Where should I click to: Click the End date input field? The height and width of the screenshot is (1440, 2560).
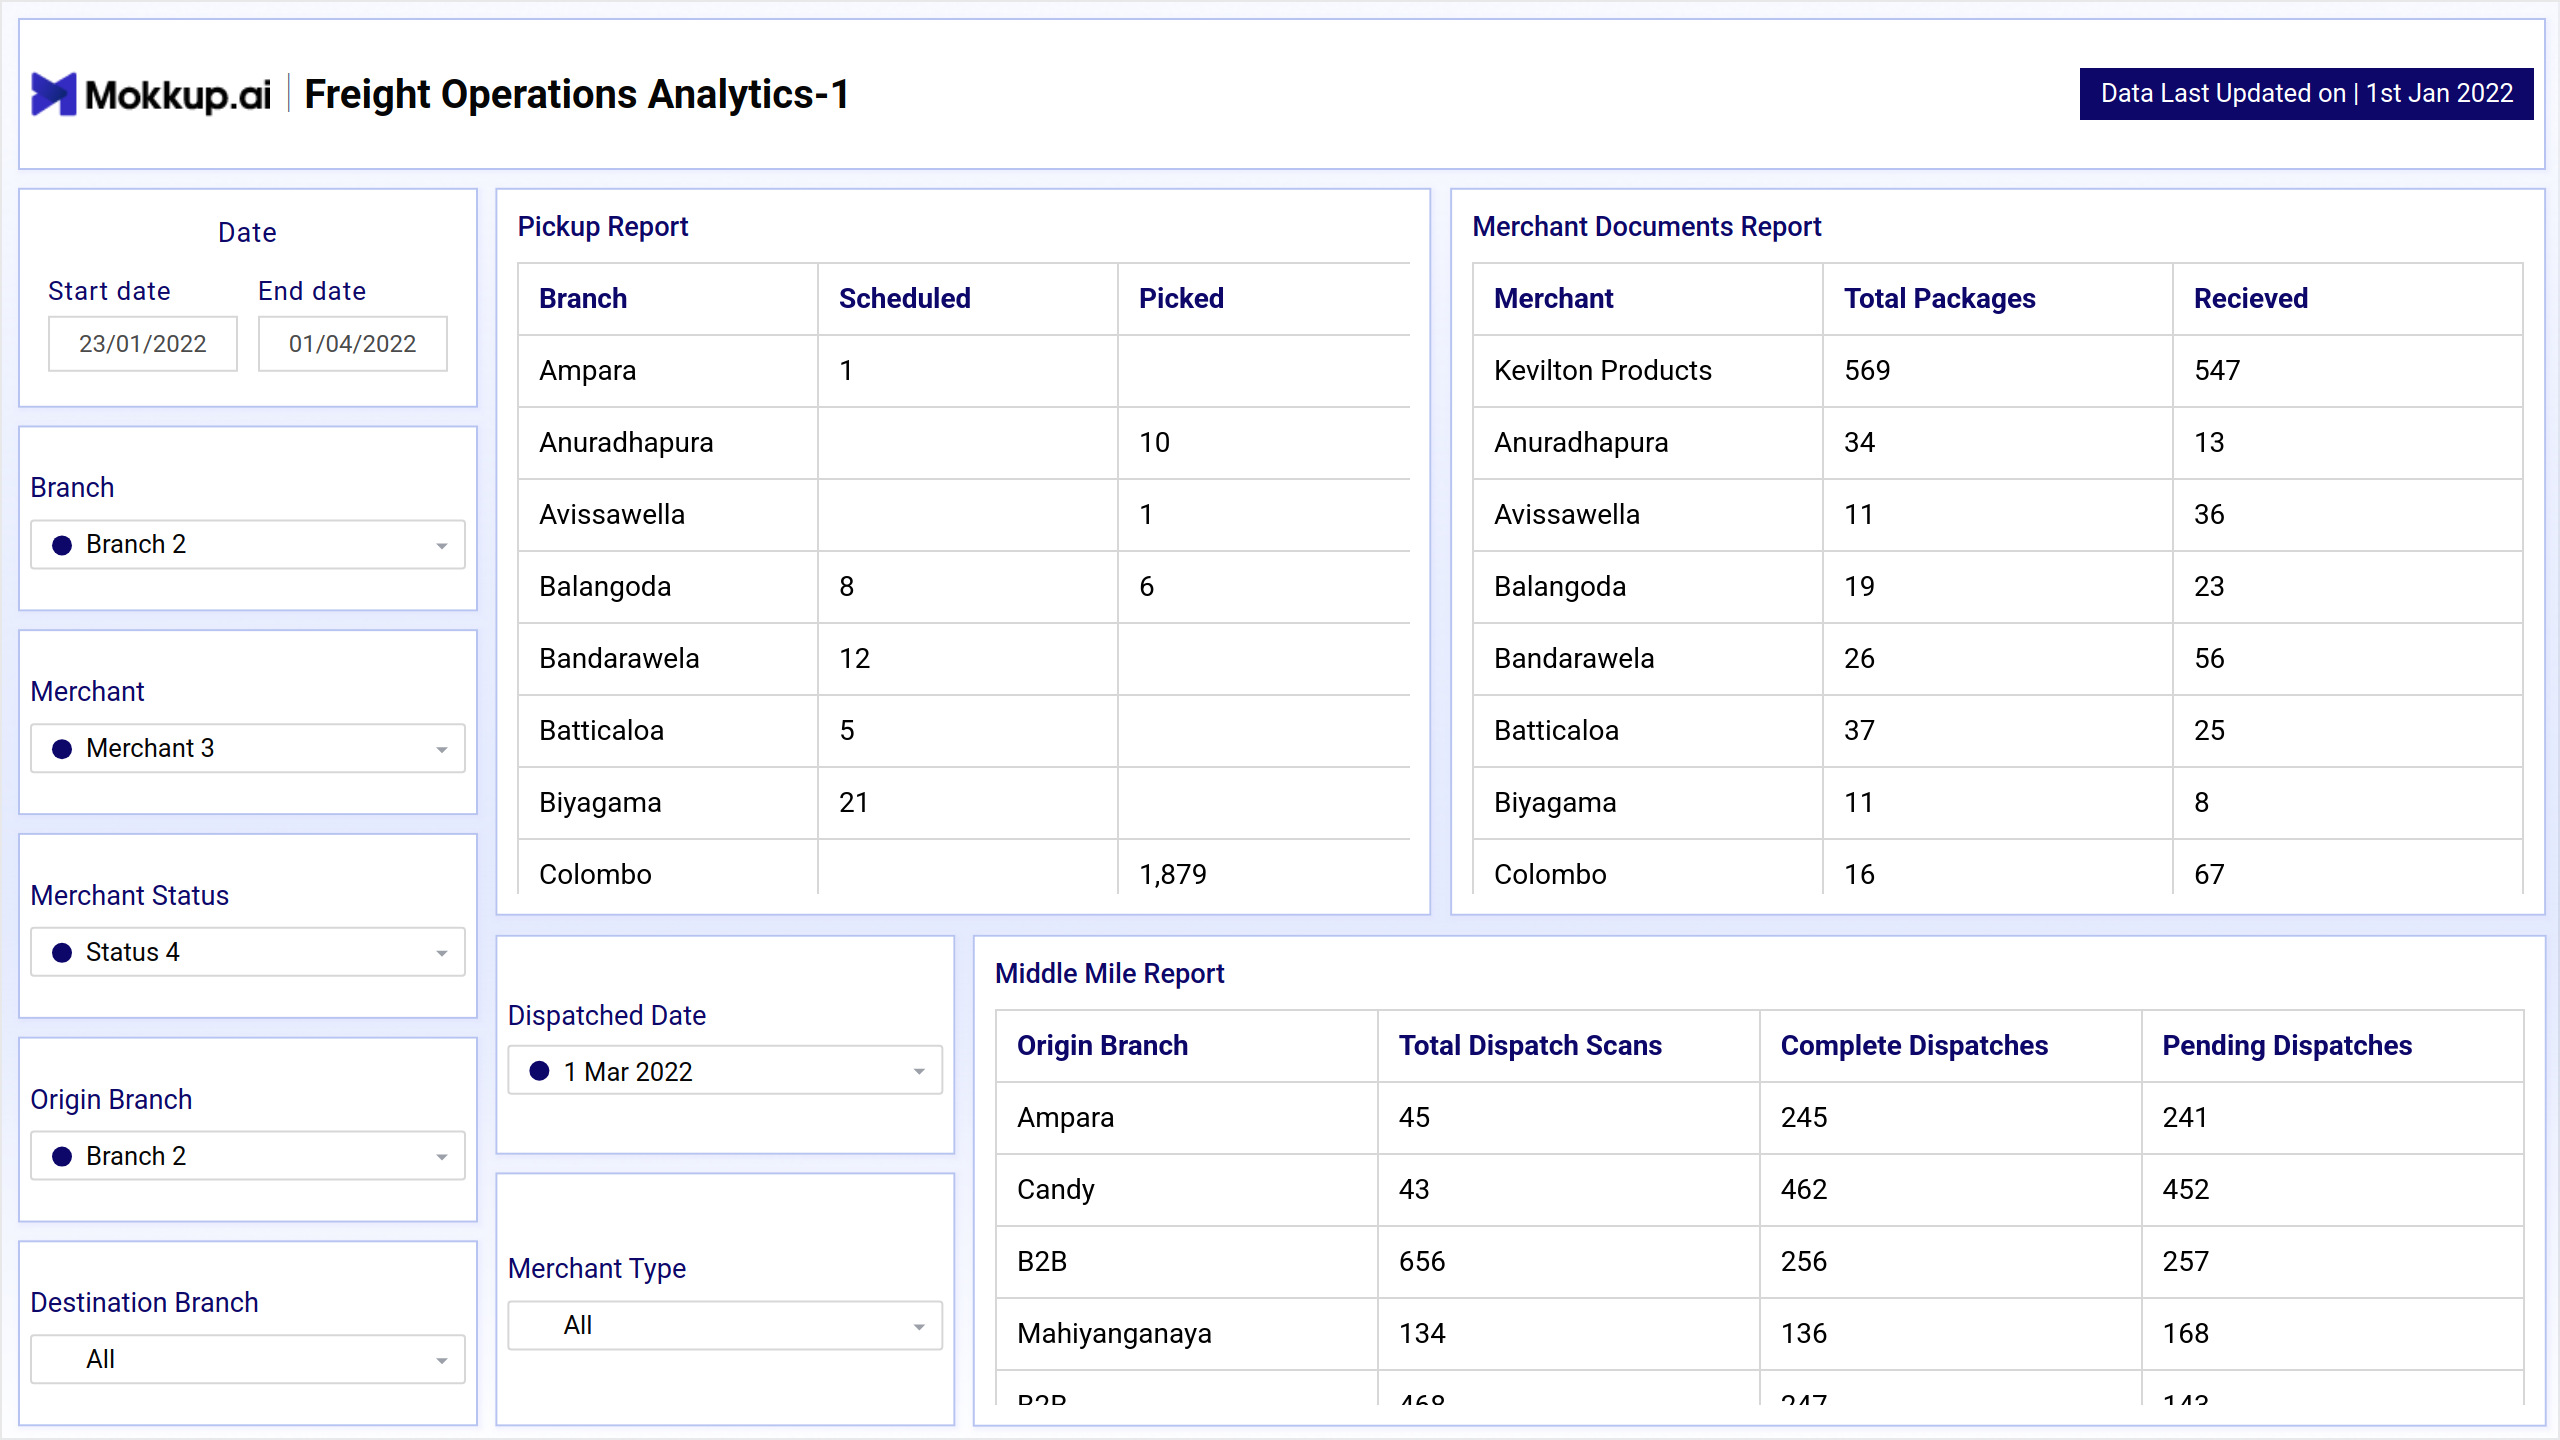(x=353, y=344)
